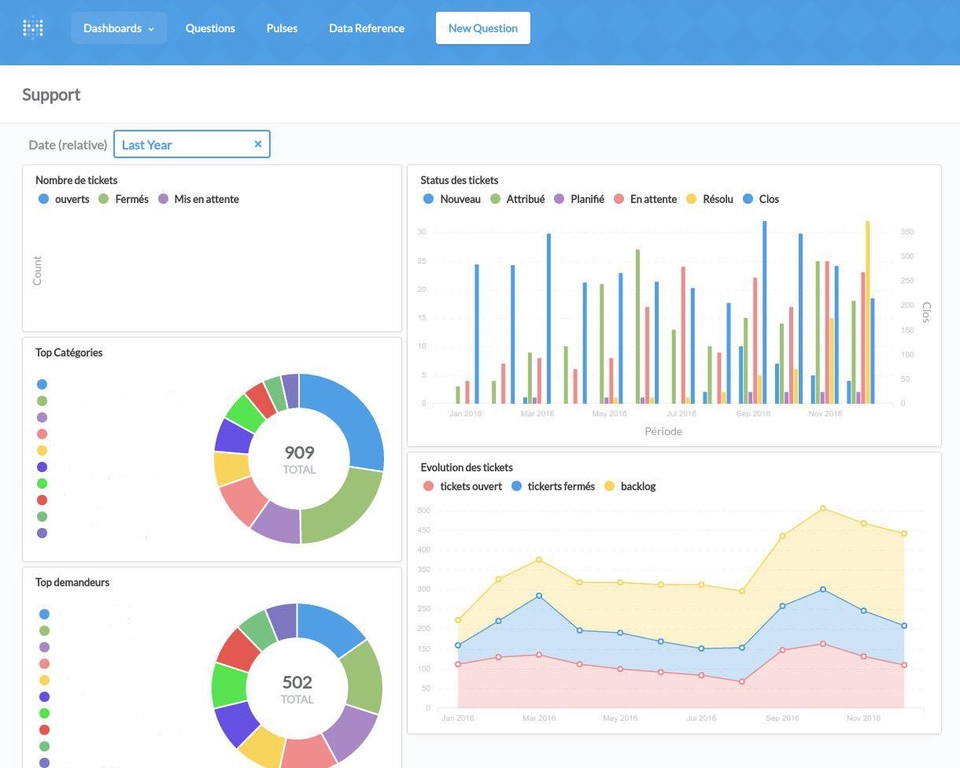Click the Oct 2016 backlog peak point

(823, 508)
